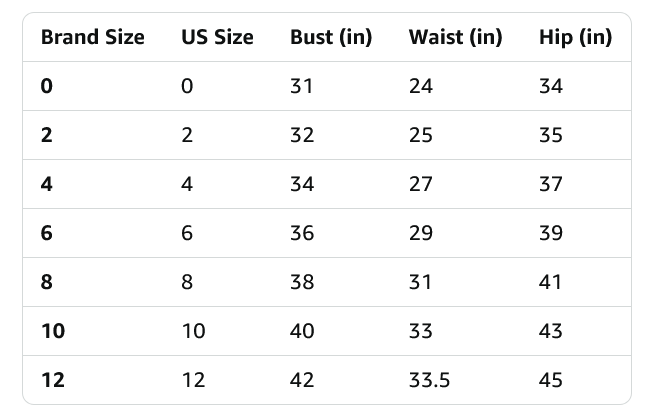The image size is (645, 415).
Task: Click the waist value 24 cell
Action: pyautogui.click(x=421, y=86)
